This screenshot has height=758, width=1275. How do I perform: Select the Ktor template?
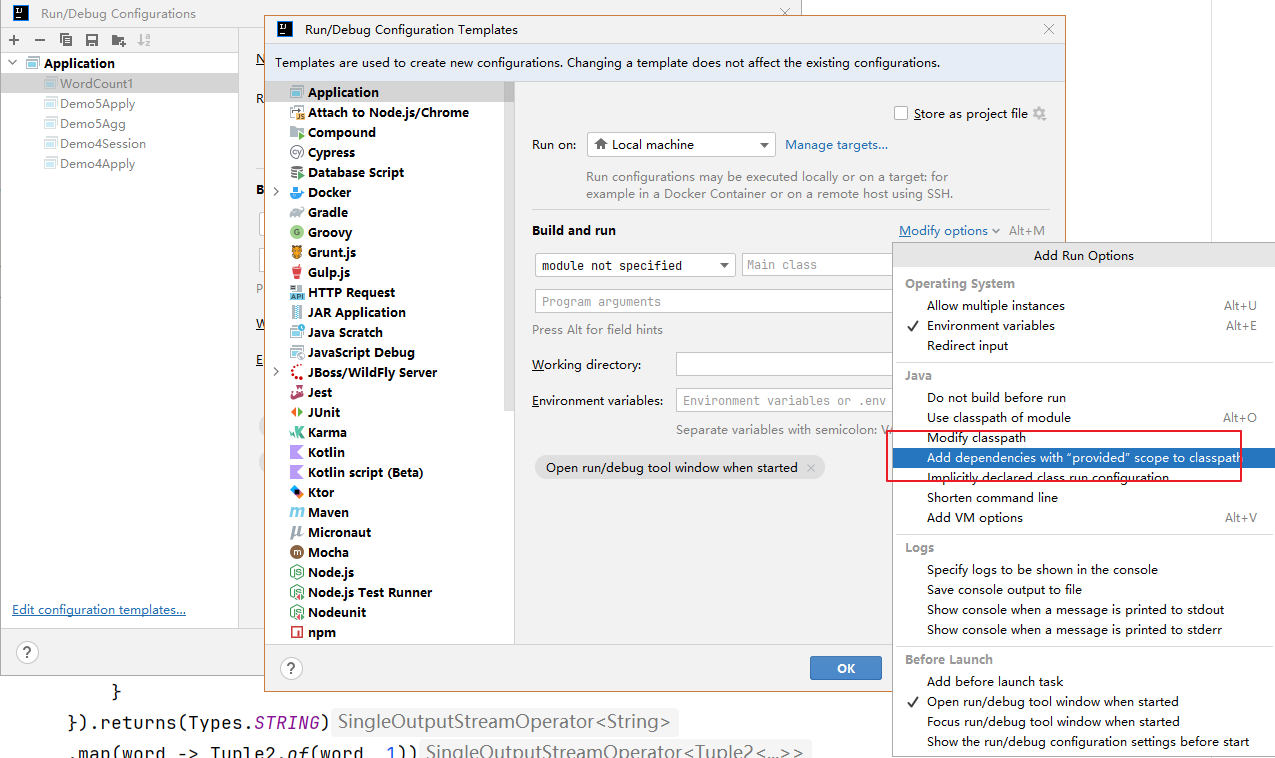point(321,492)
